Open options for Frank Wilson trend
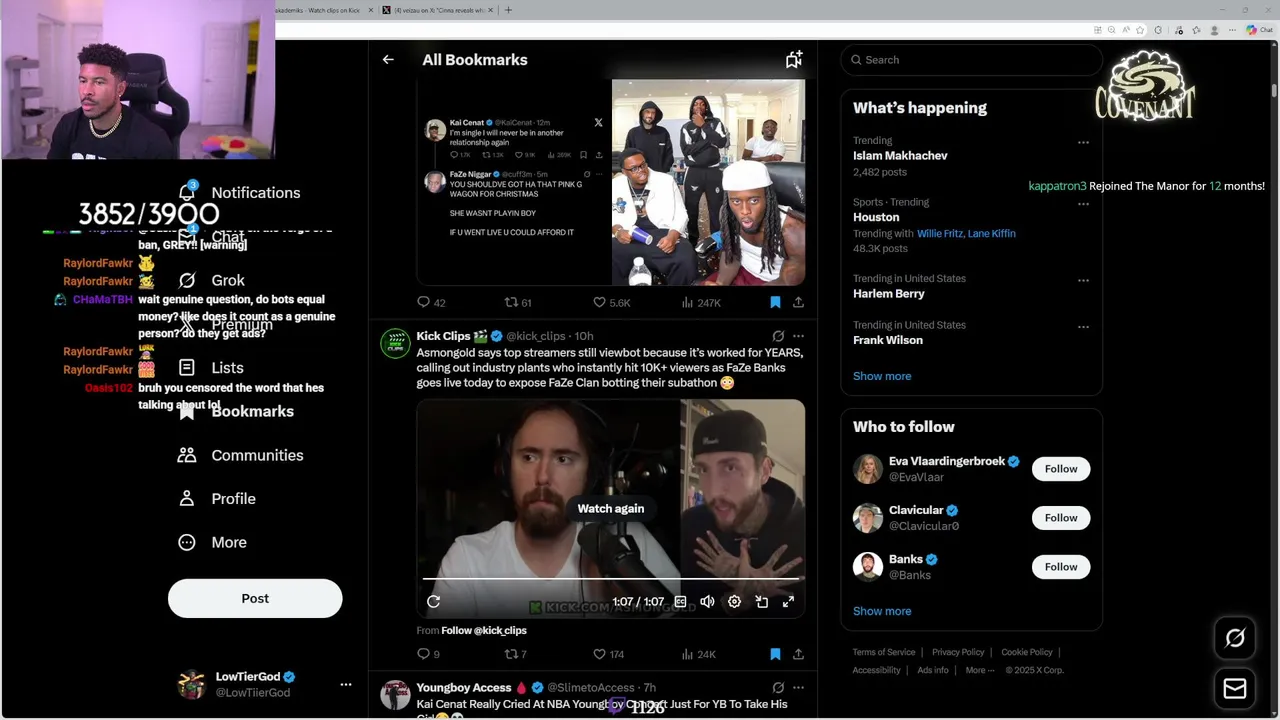The image size is (1280, 720). (x=1083, y=326)
